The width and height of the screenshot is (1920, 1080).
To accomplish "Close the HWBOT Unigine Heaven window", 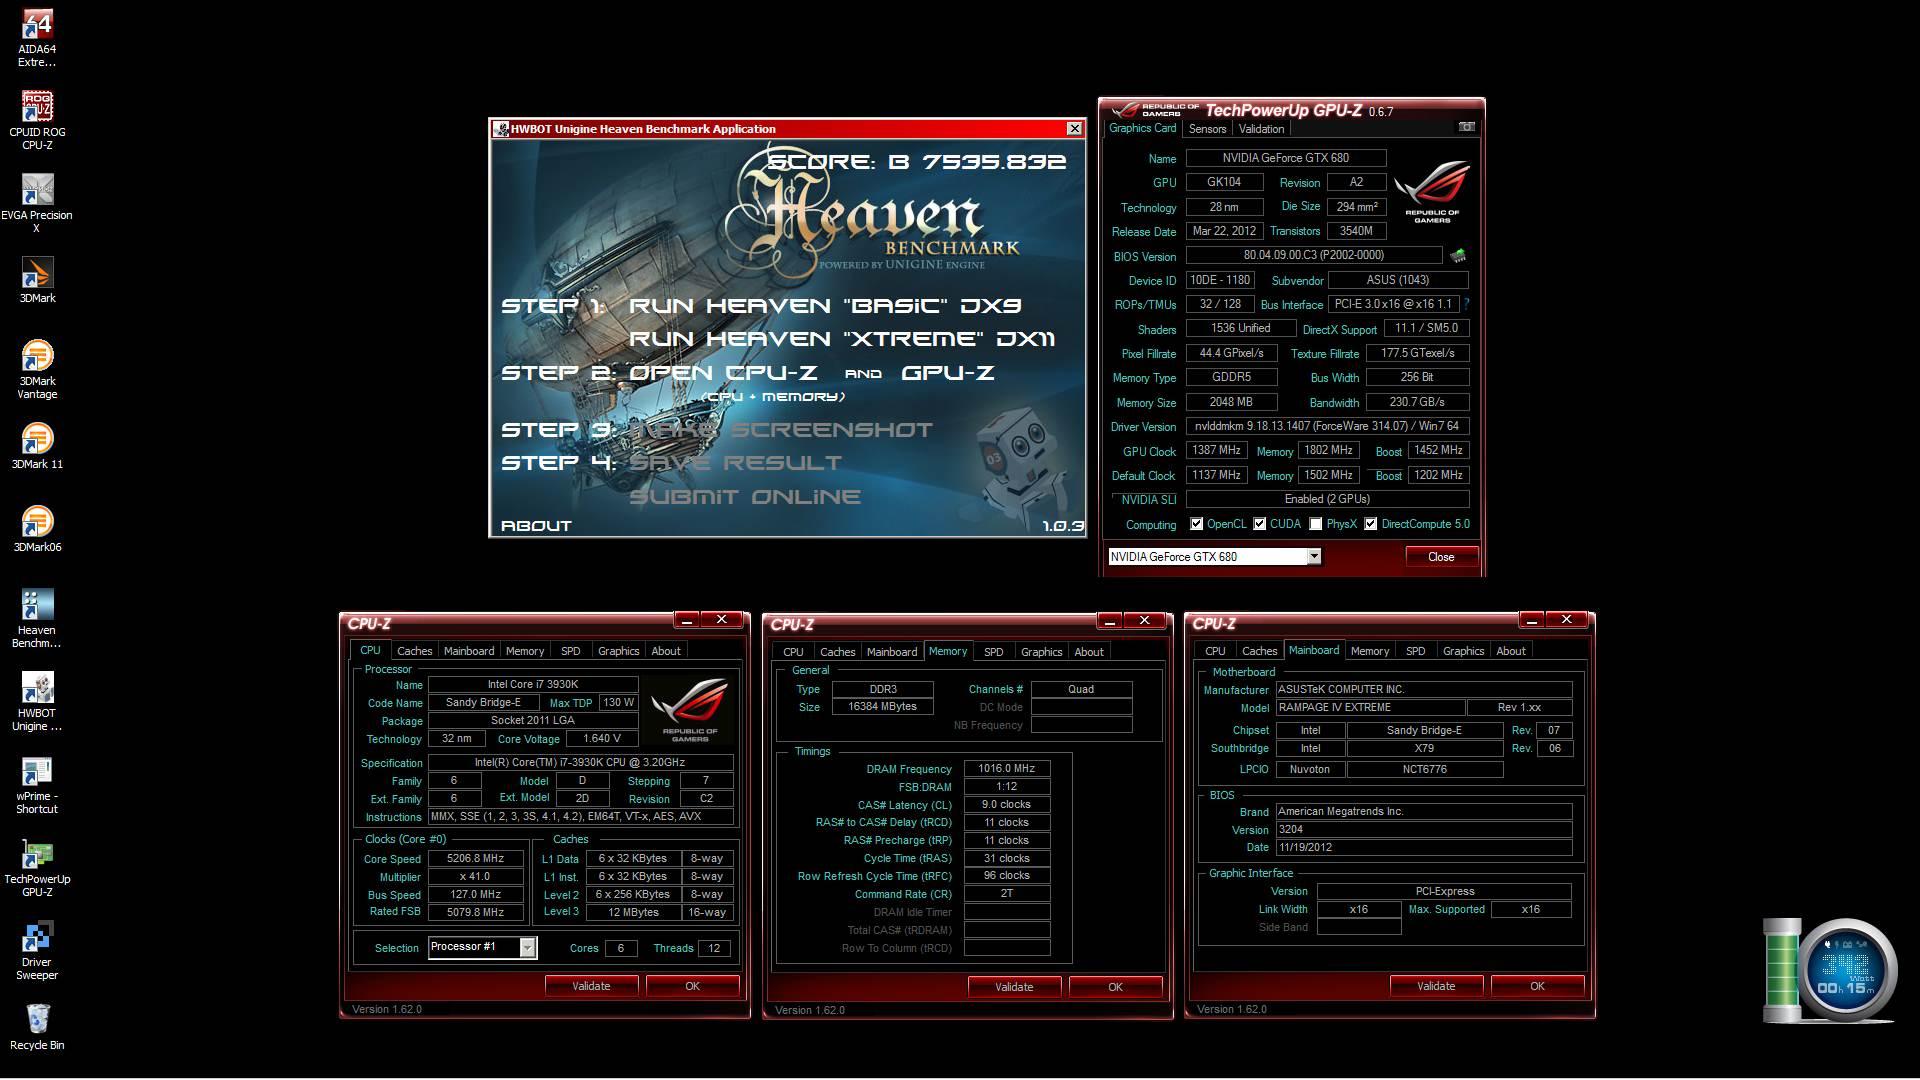I will 1074,129.
